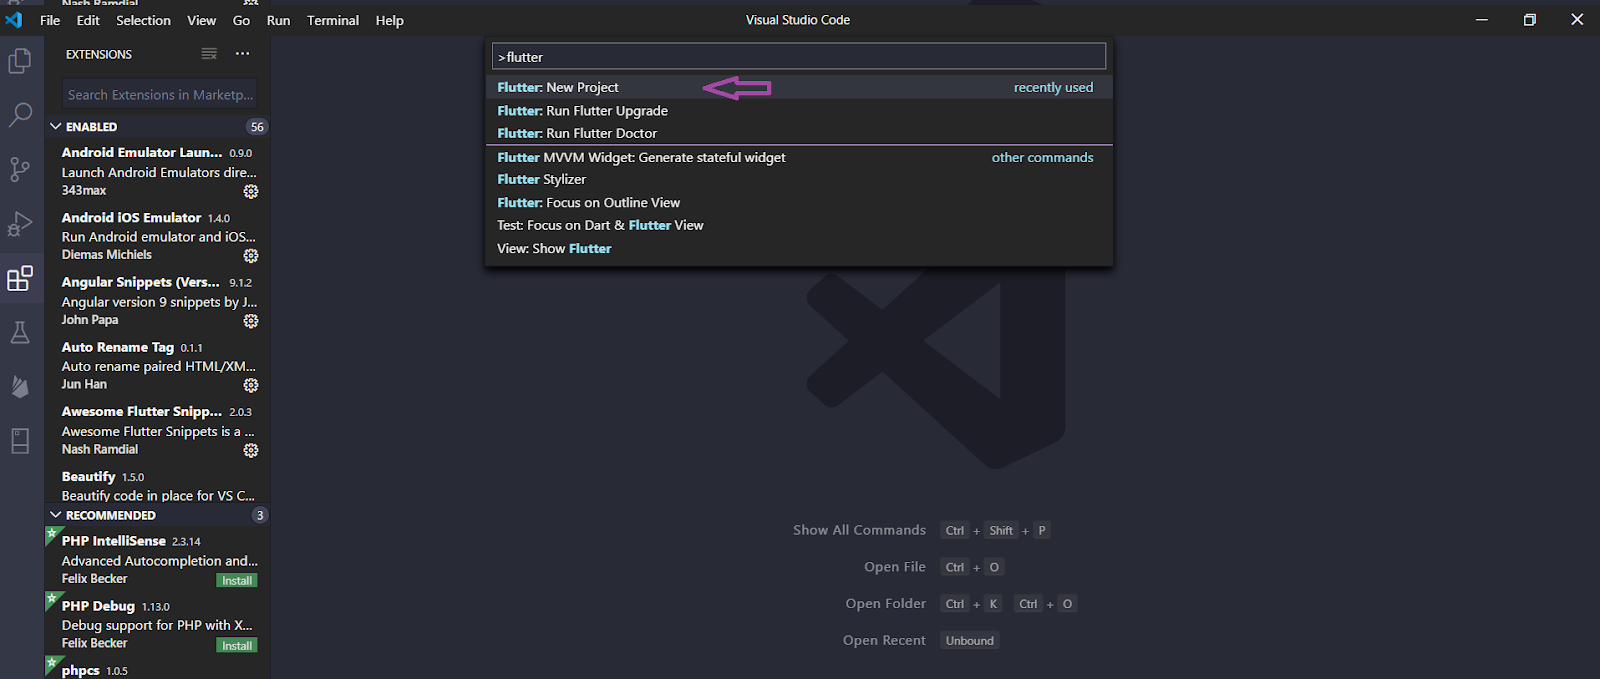
Task: Open gear settings for Angular Snippets
Action: click(x=251, y=321)
